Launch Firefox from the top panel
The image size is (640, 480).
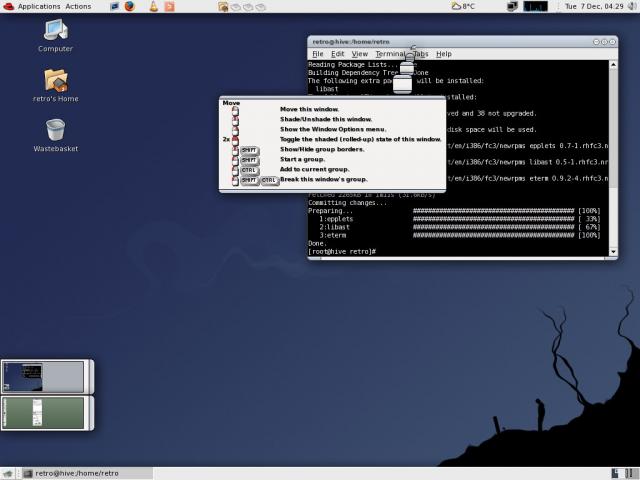pos(130,6)
